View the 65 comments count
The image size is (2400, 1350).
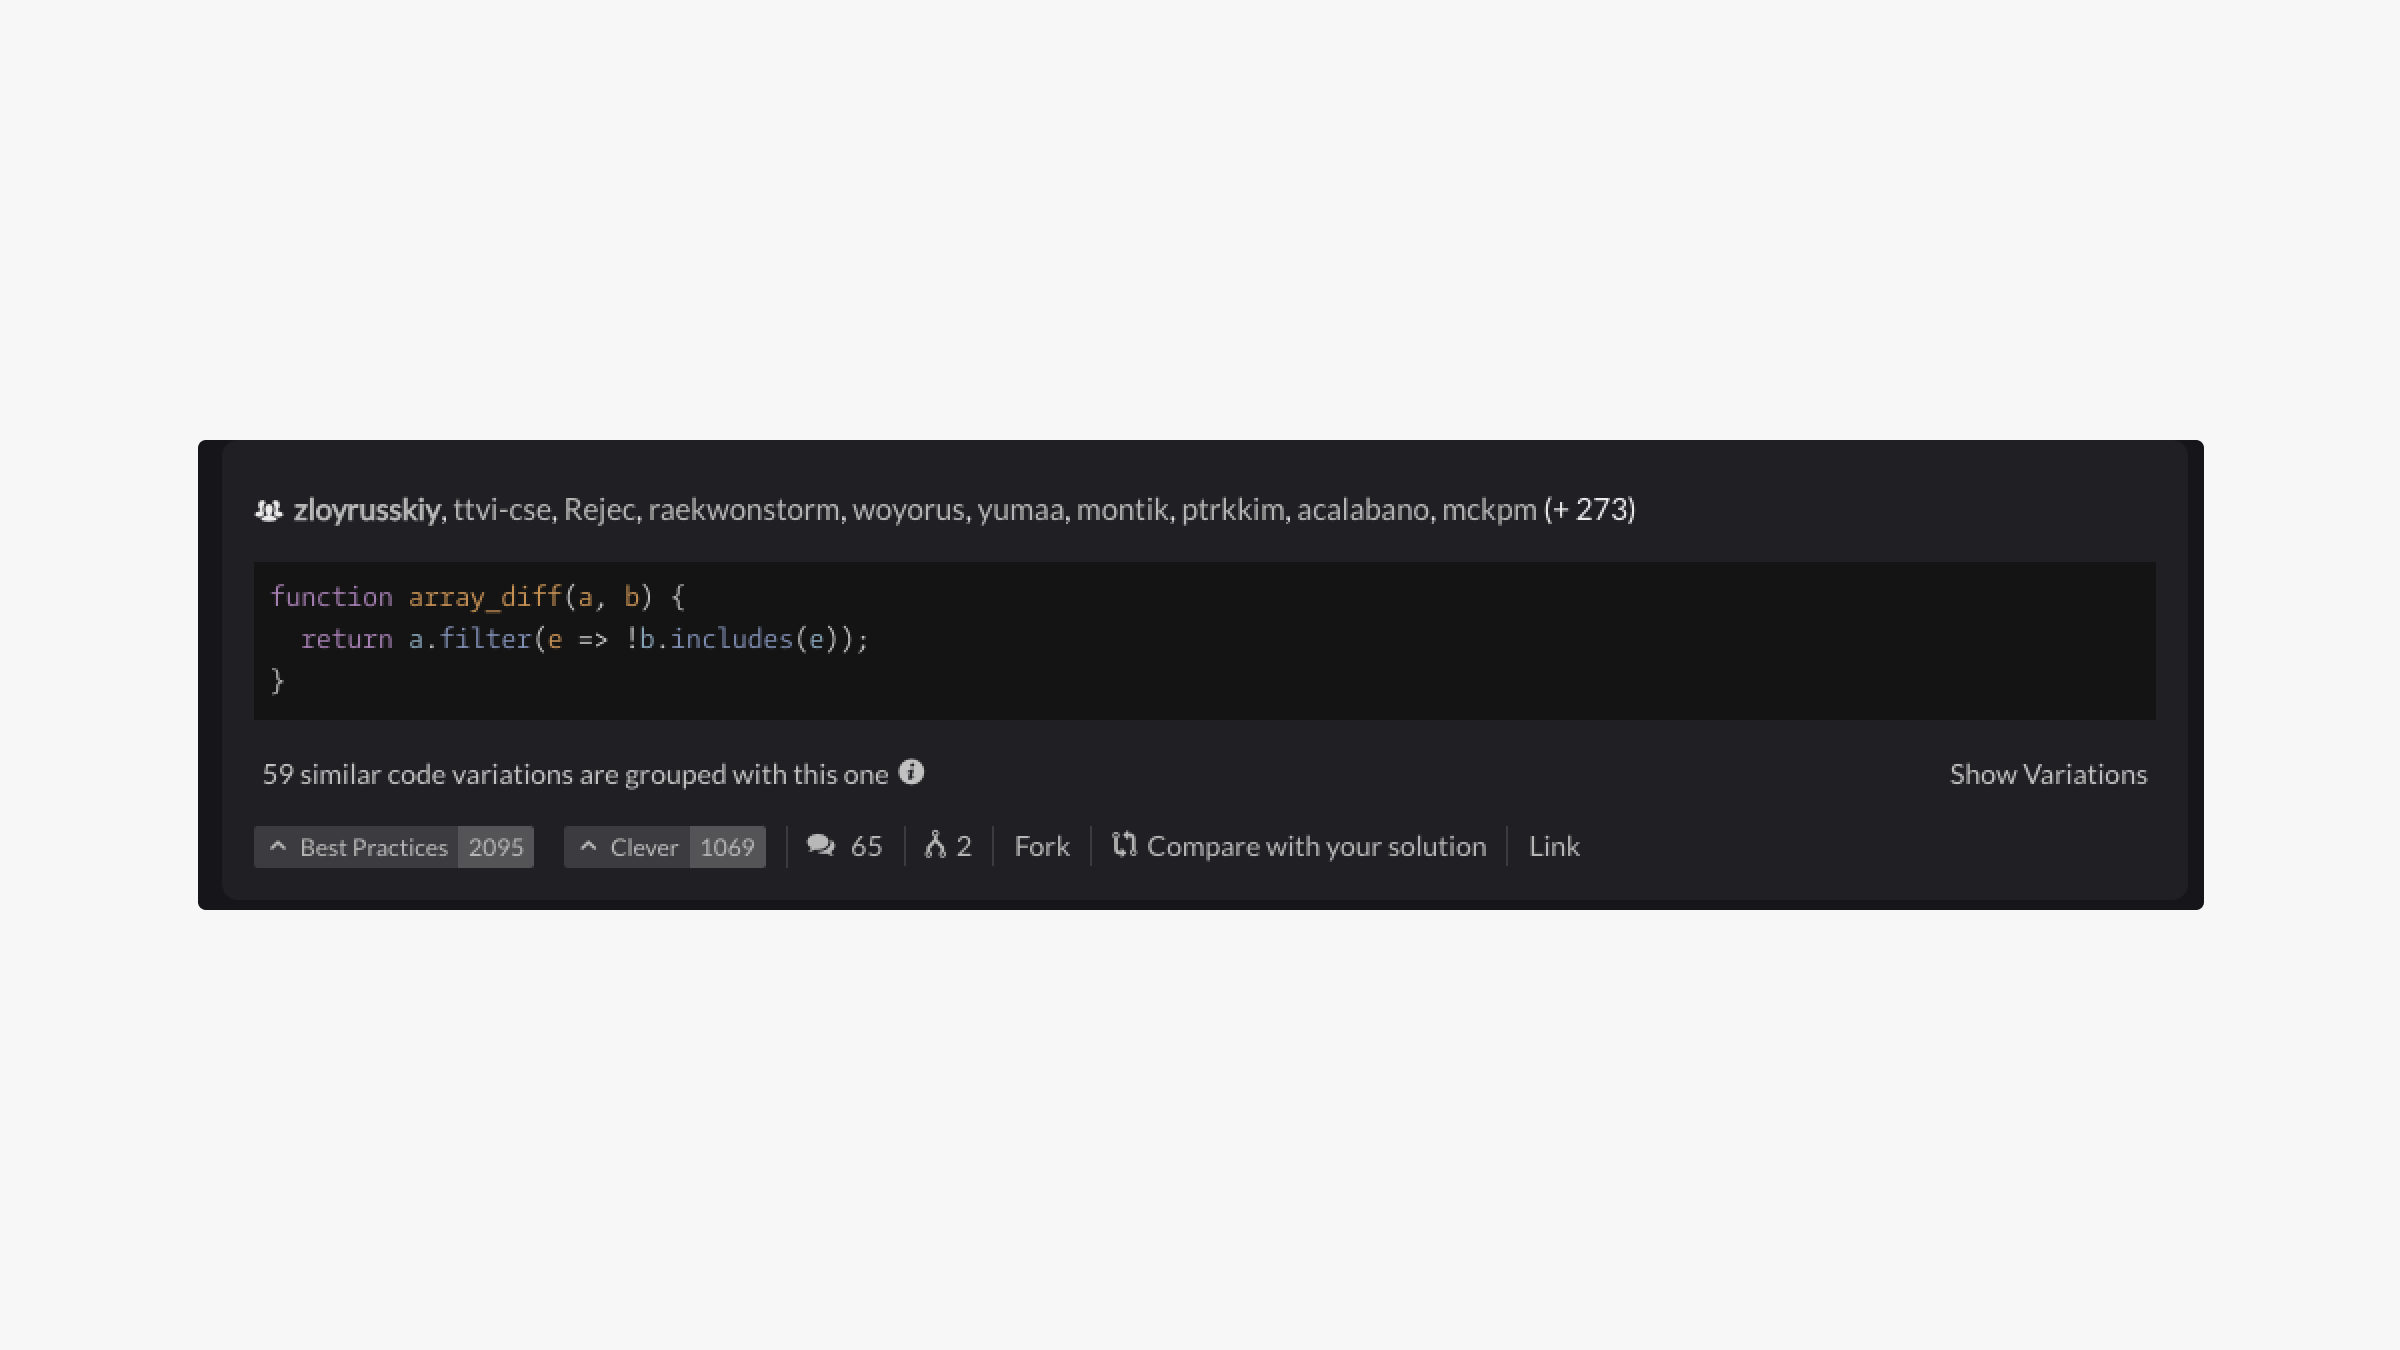866,847
